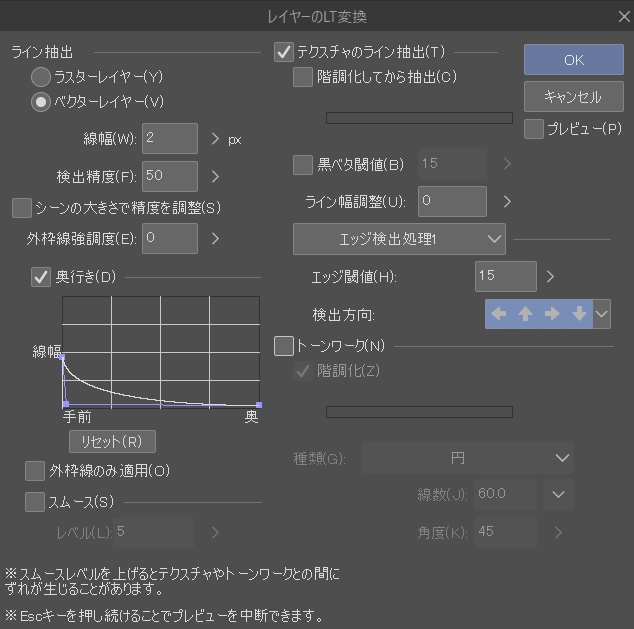The image size is (634, 629).
Task: Toggle 奥行き(D) checkbox
Action: point(41,277)
